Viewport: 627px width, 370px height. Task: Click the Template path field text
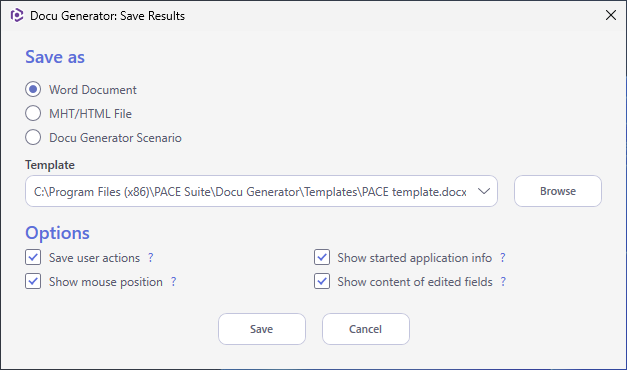250,192
